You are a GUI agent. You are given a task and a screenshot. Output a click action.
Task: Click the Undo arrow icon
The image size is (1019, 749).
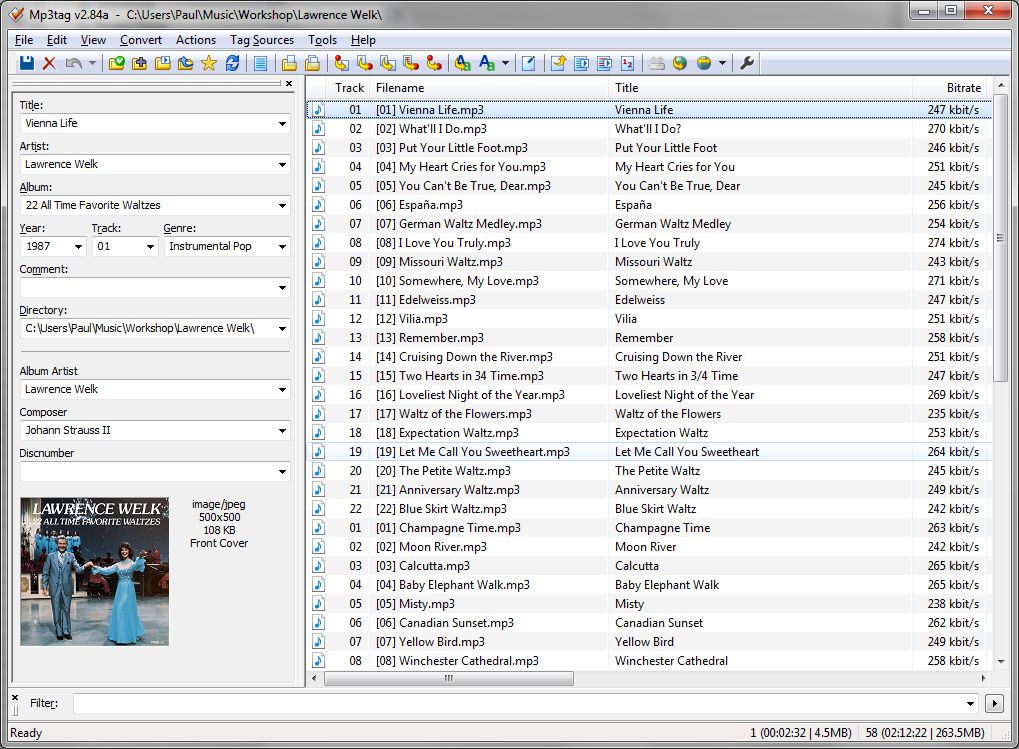click(x=73, y=63)
